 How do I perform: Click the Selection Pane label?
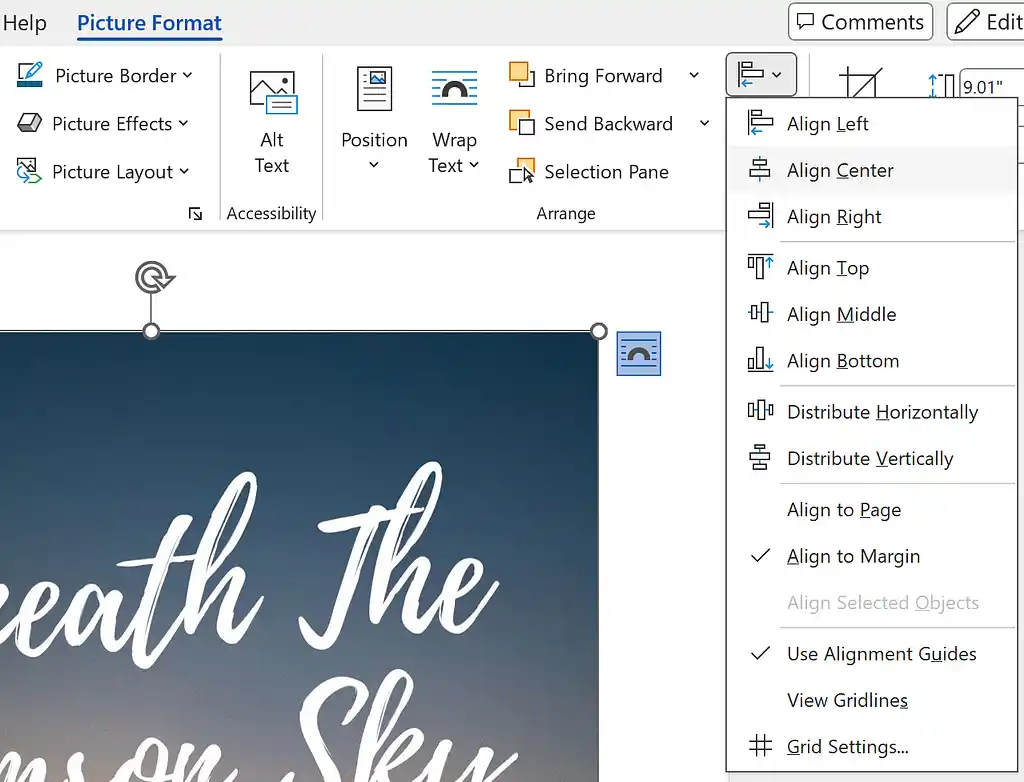[606, 172]
